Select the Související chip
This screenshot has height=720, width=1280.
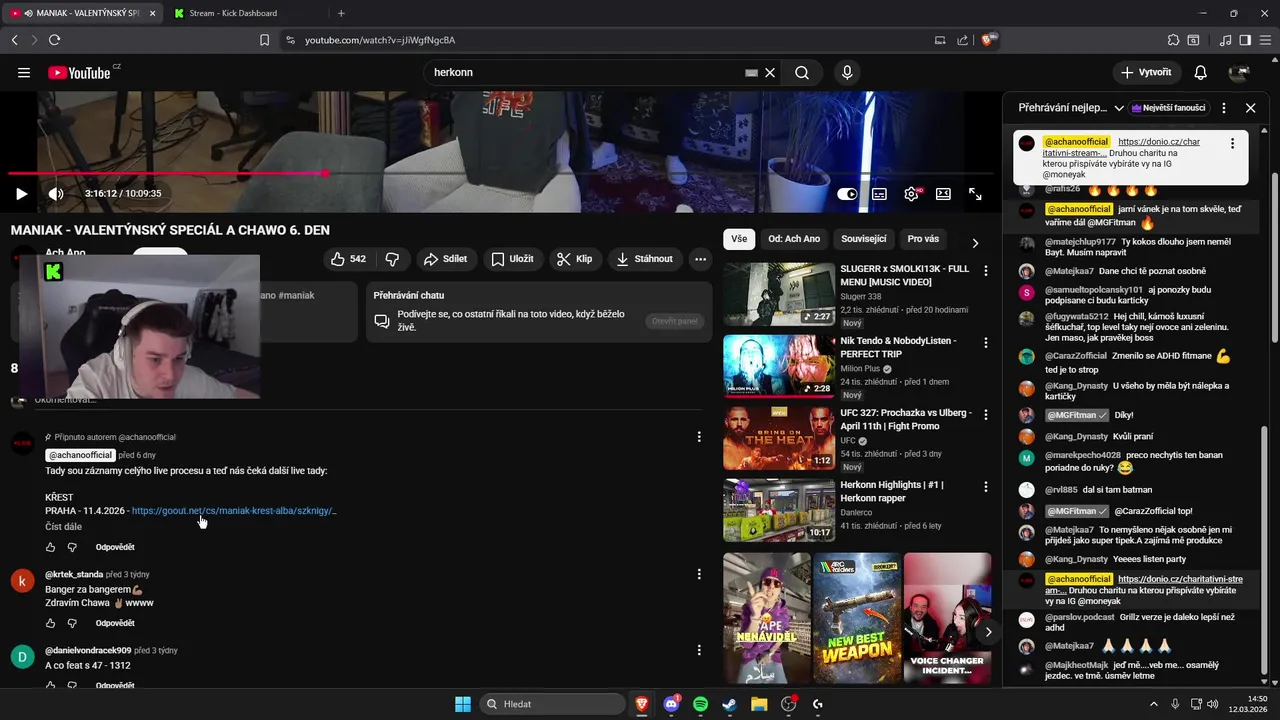click(x=863, y=239)
